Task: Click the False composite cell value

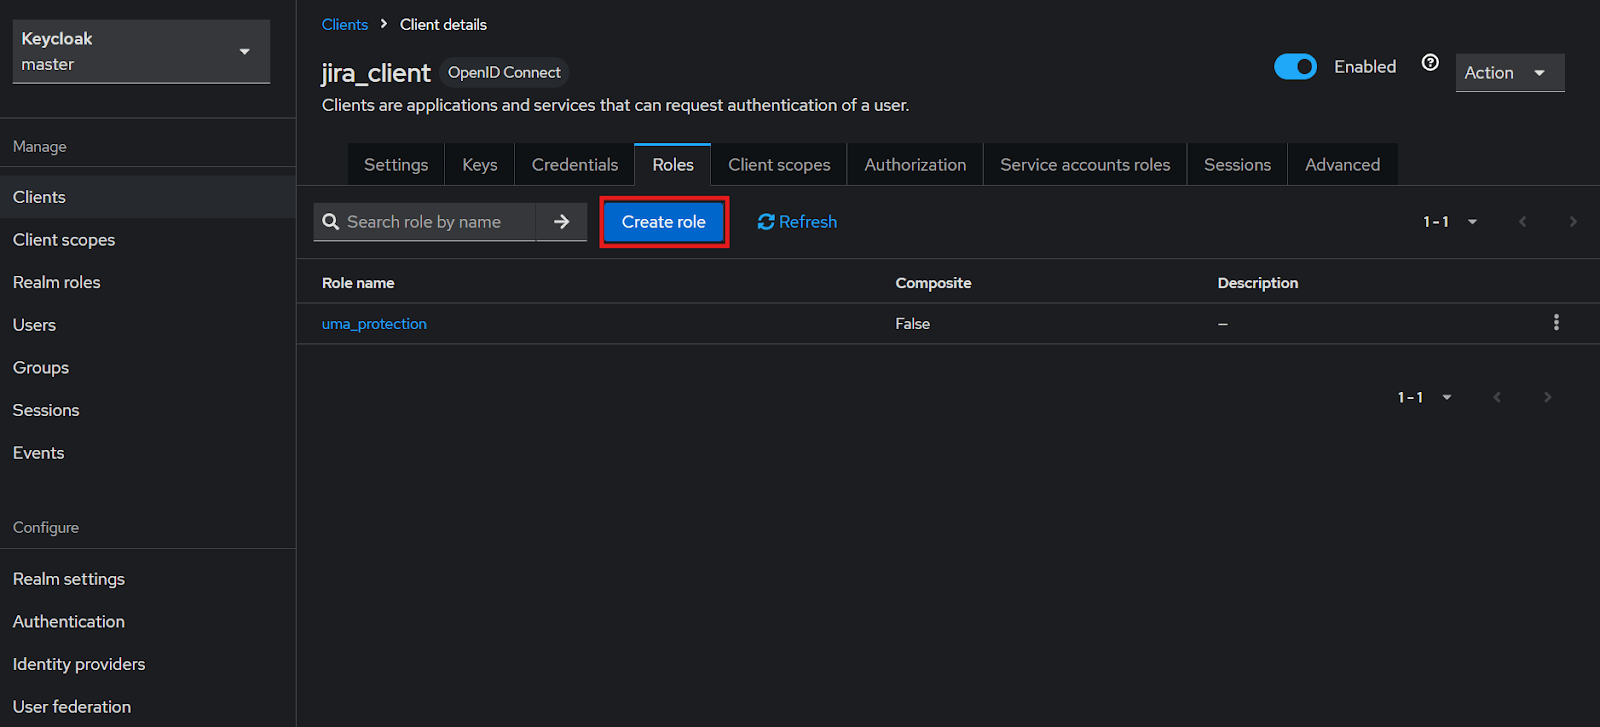Action: coord(913,324)
